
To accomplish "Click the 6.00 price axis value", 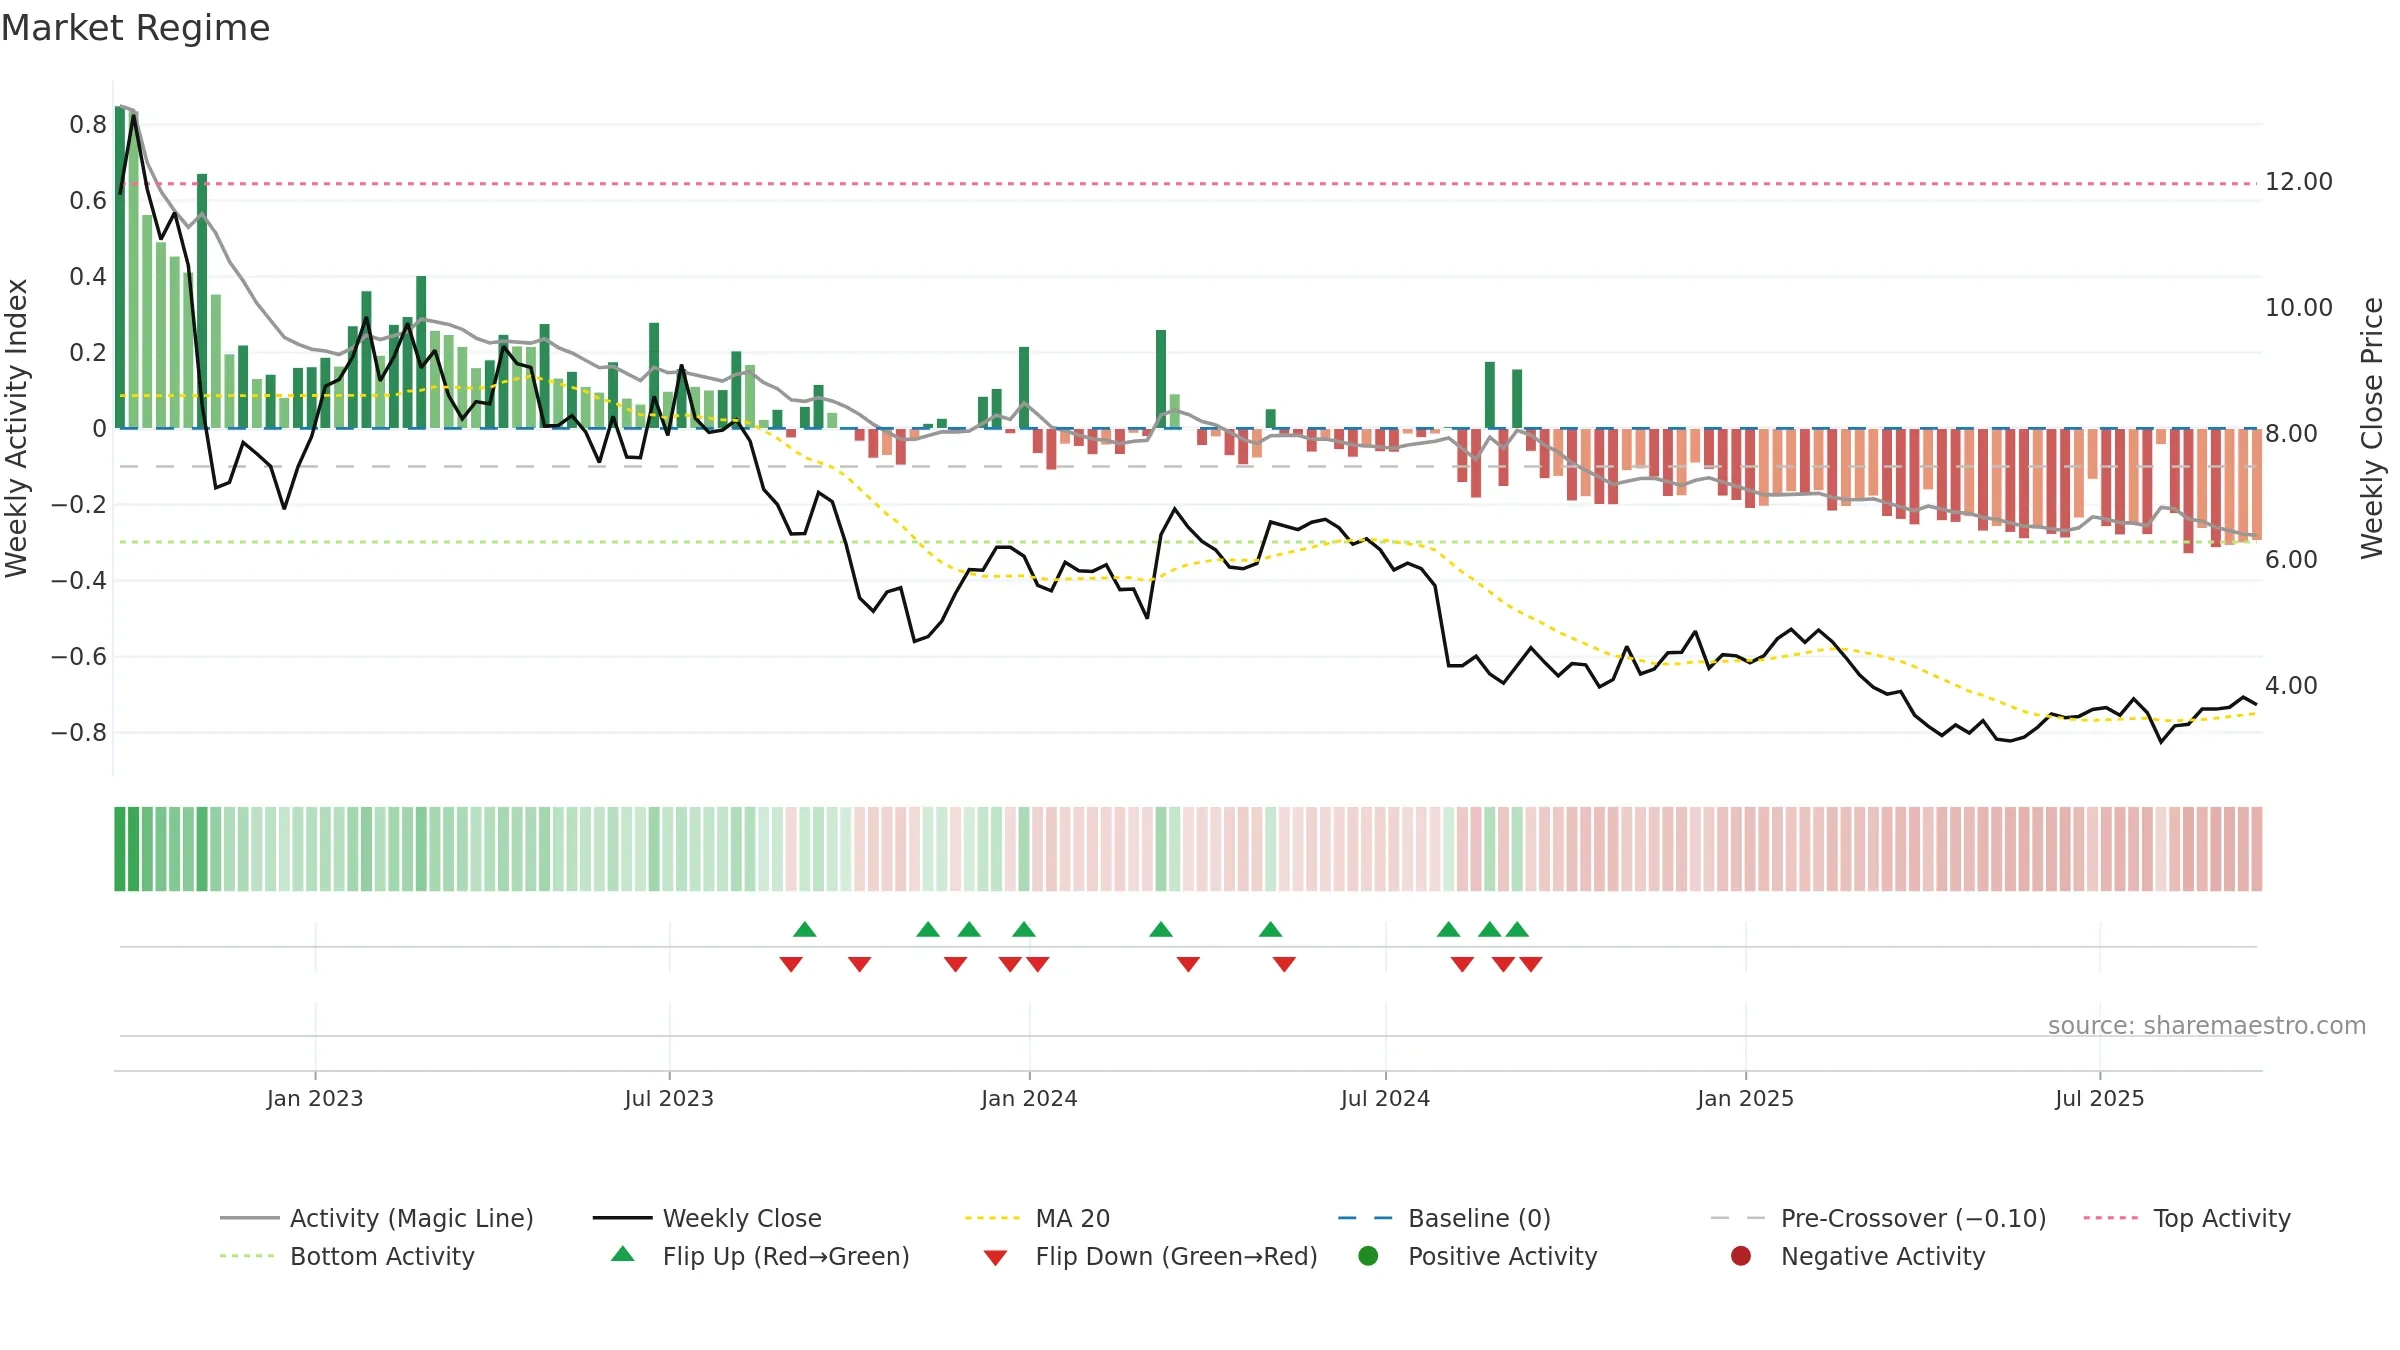I will (x=2291, y=560).
